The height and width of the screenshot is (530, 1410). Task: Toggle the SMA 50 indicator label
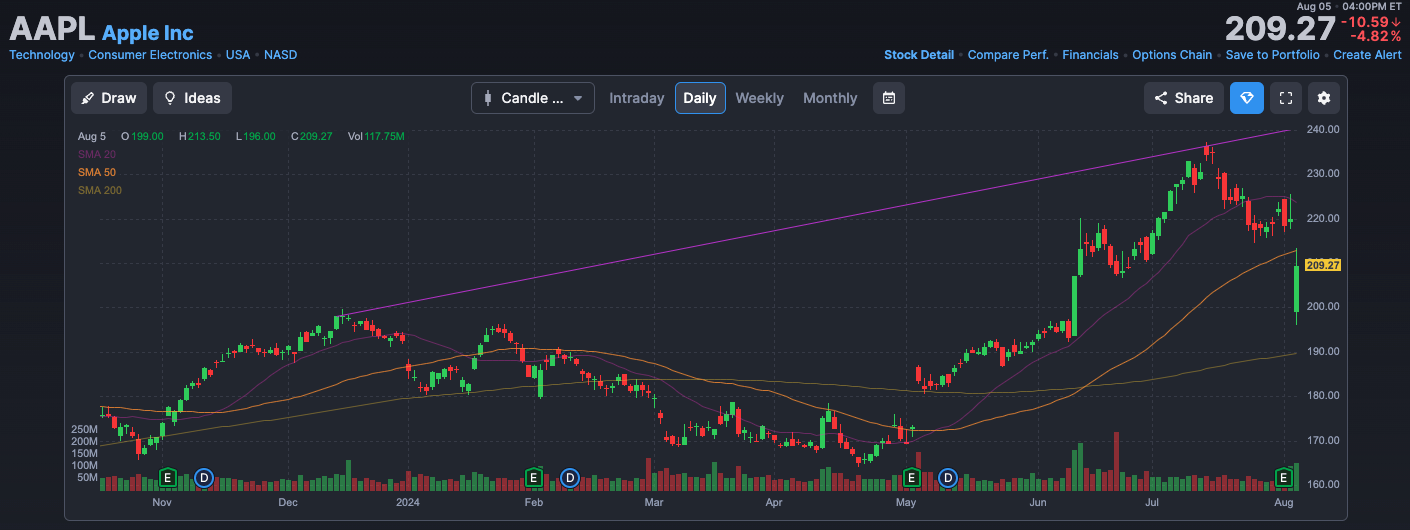(x=96, y=172)
